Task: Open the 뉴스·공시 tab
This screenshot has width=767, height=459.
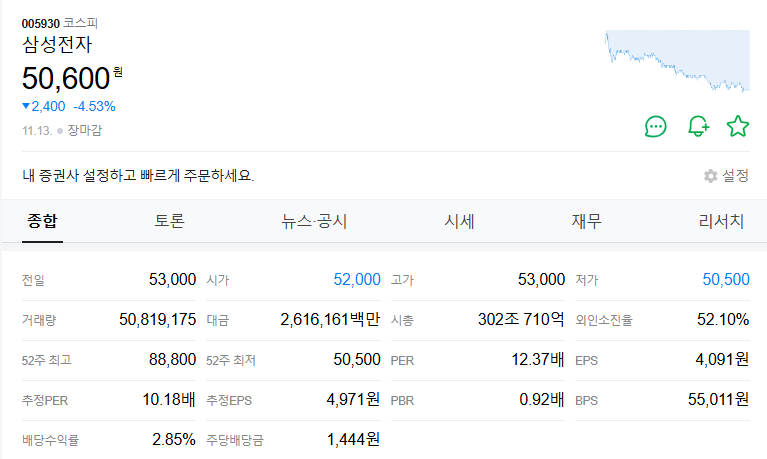Action: pos(314,221)
